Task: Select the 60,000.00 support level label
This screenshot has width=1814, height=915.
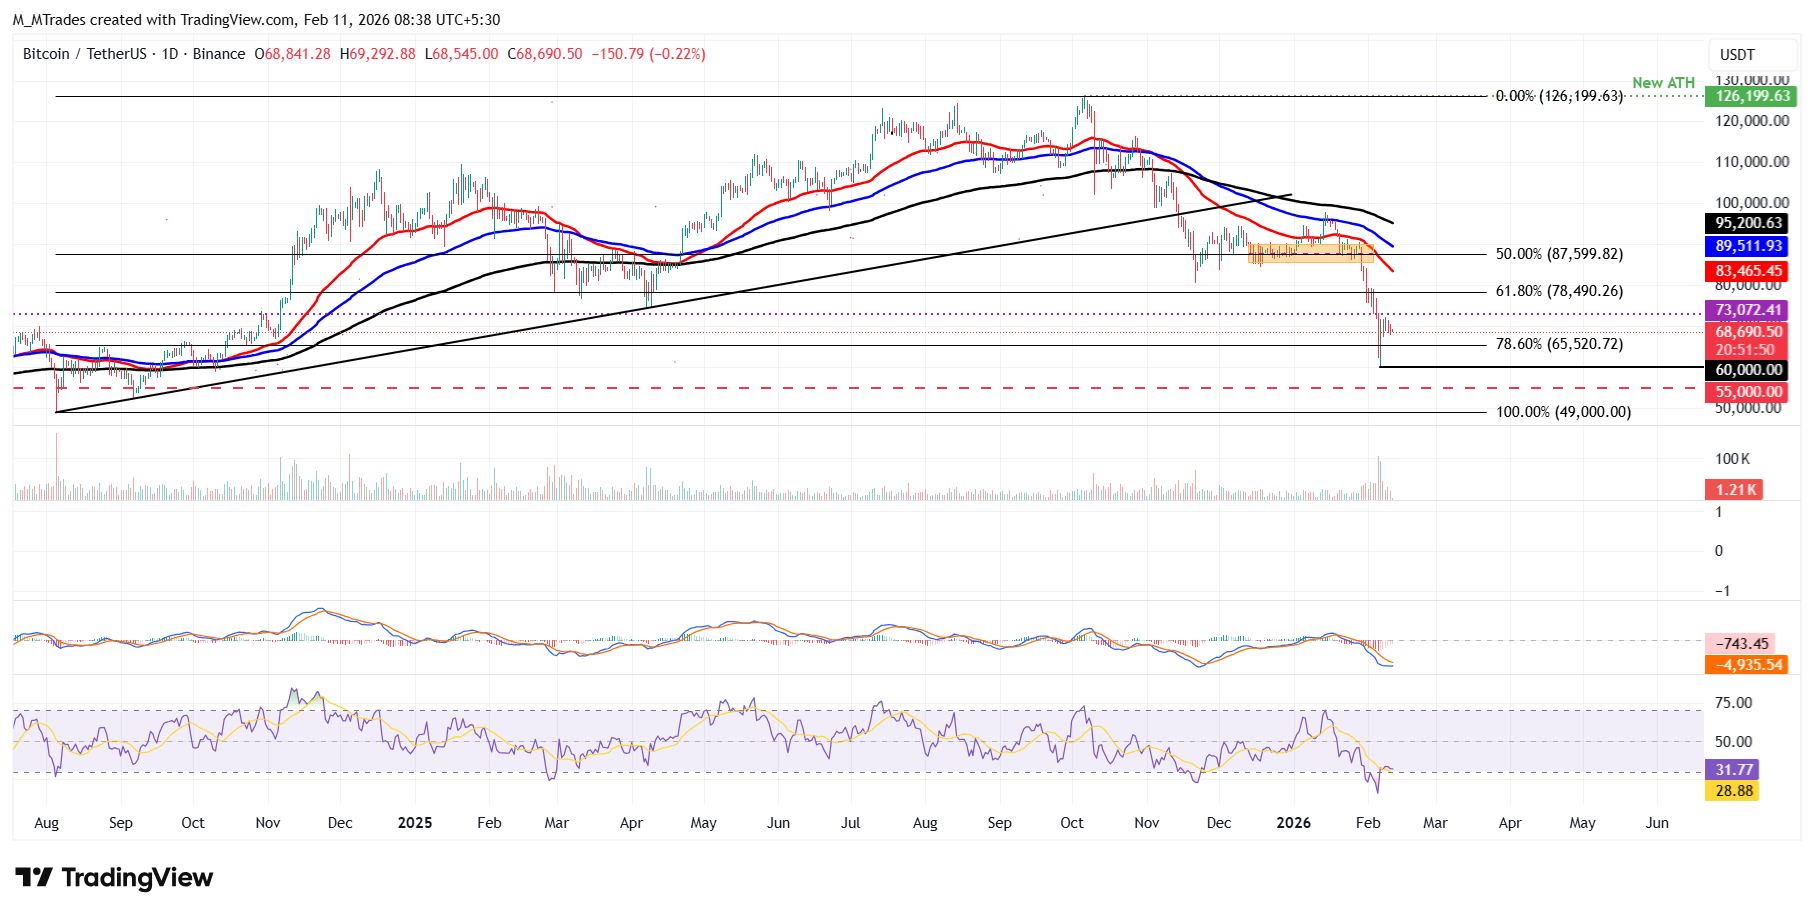Action: [1745, 370]
